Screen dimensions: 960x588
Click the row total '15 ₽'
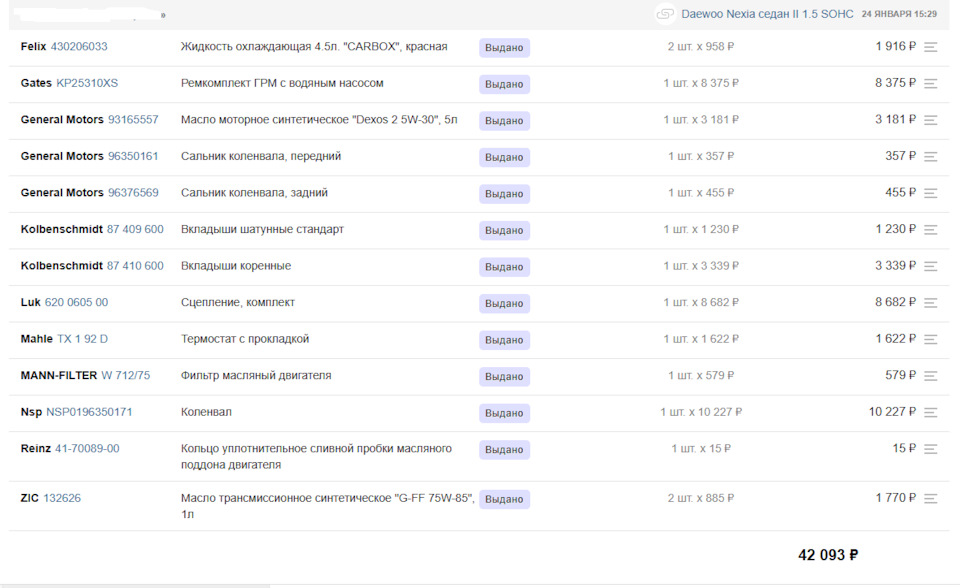pyautogui.click(x=904, y=448)
